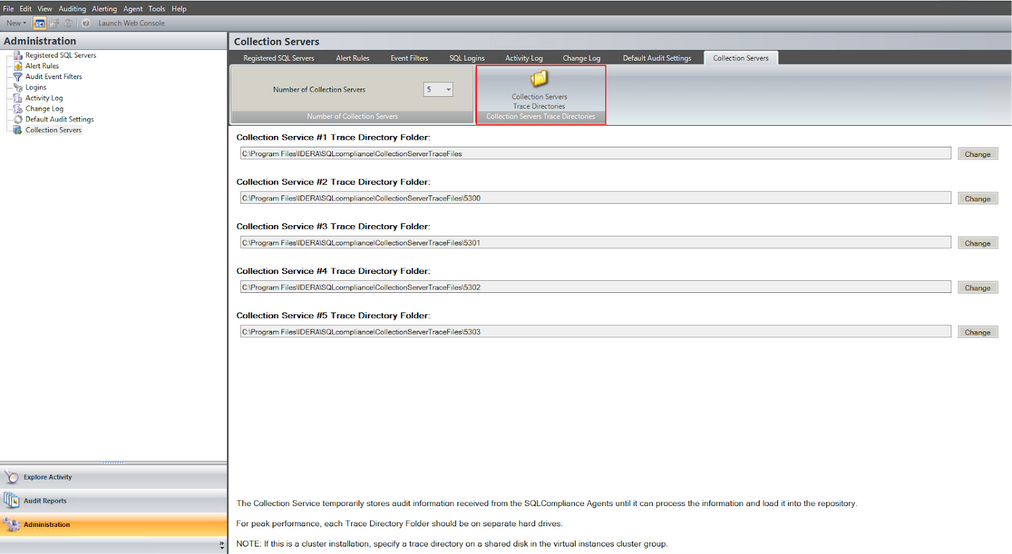
Task: Open the Explore Activity navigation pane
Action: point(114,477)
